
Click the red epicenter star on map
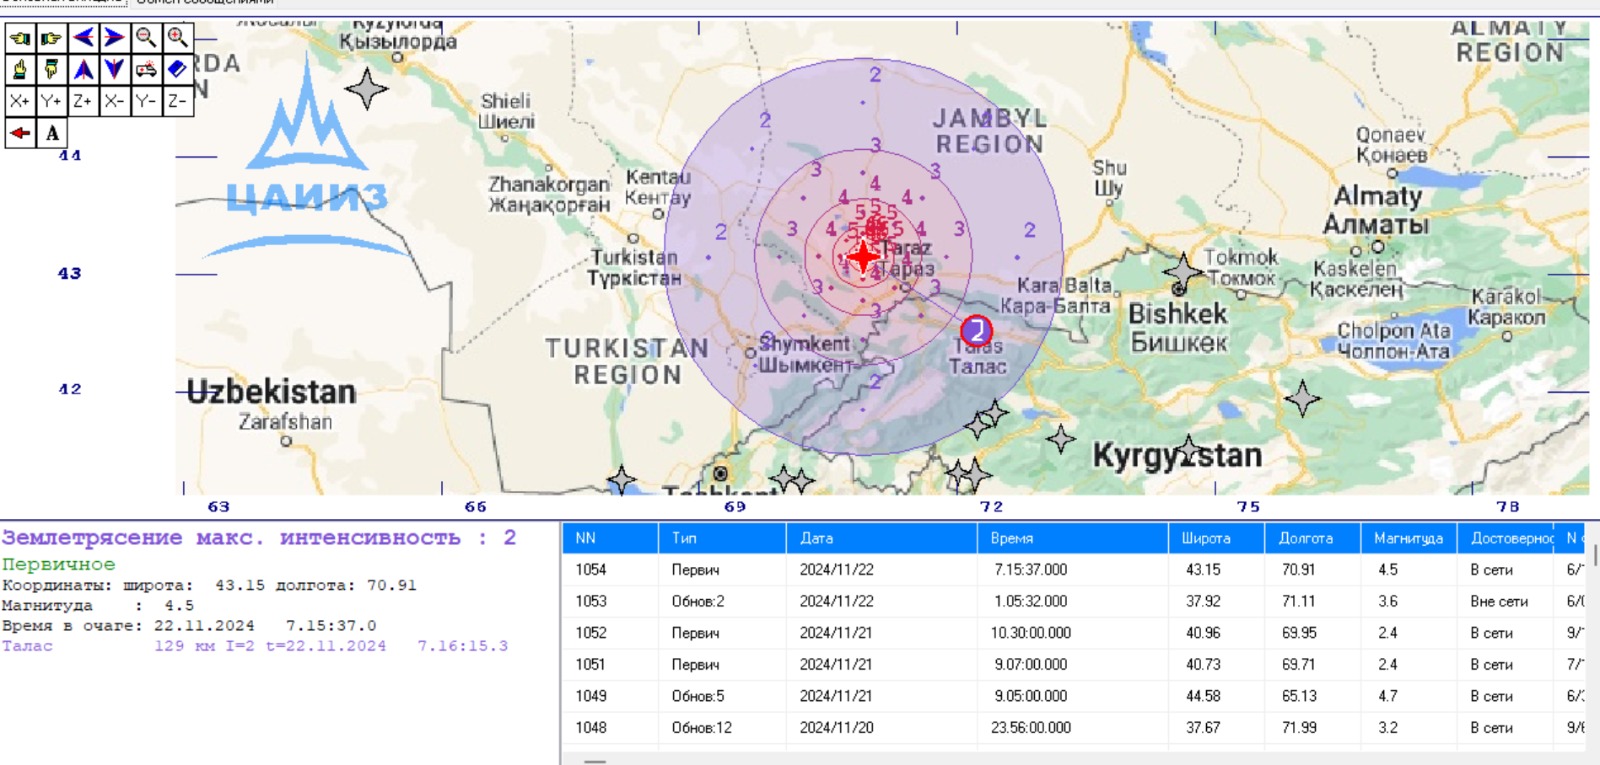coord(862,257)
